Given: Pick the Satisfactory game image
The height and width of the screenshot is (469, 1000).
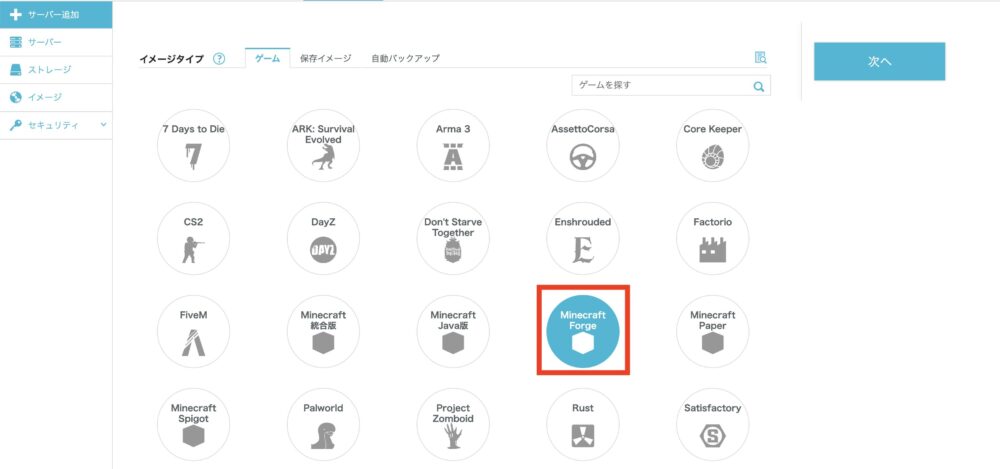Looking at the screenshot, I should 712,424.
